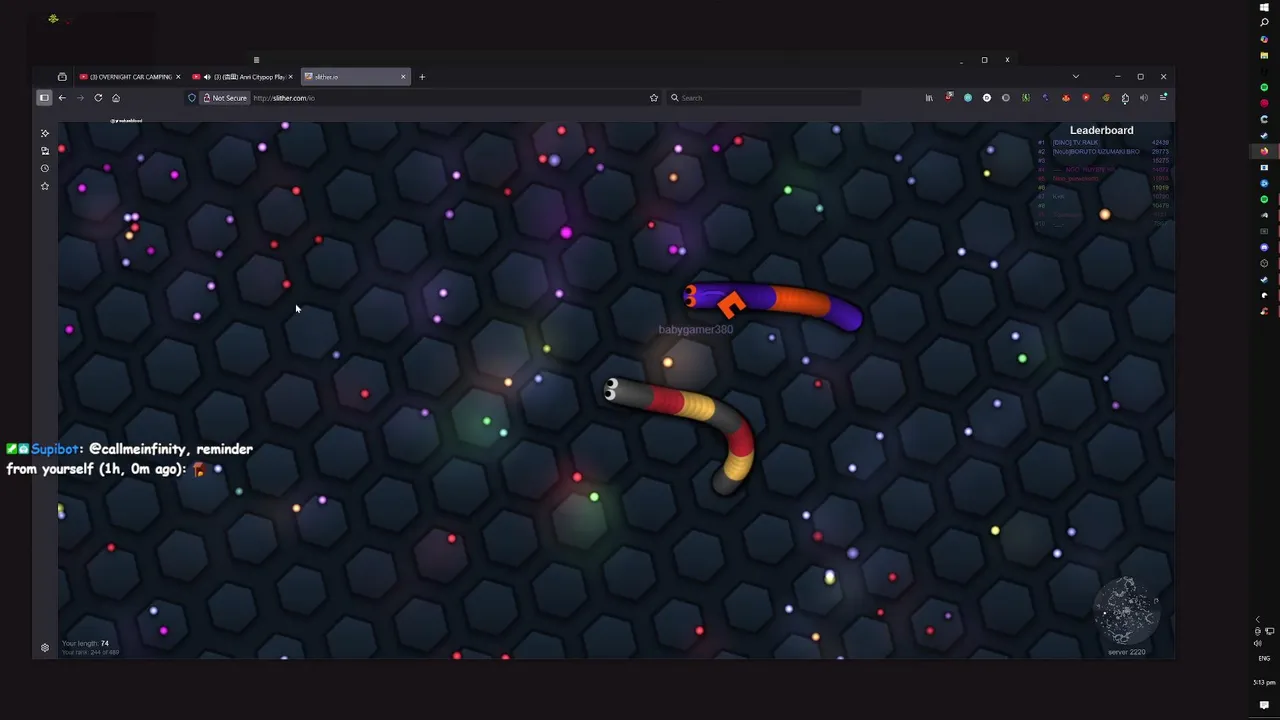
Task: Open the Firefox hamburger application menu
Action: coord(1163,98)
